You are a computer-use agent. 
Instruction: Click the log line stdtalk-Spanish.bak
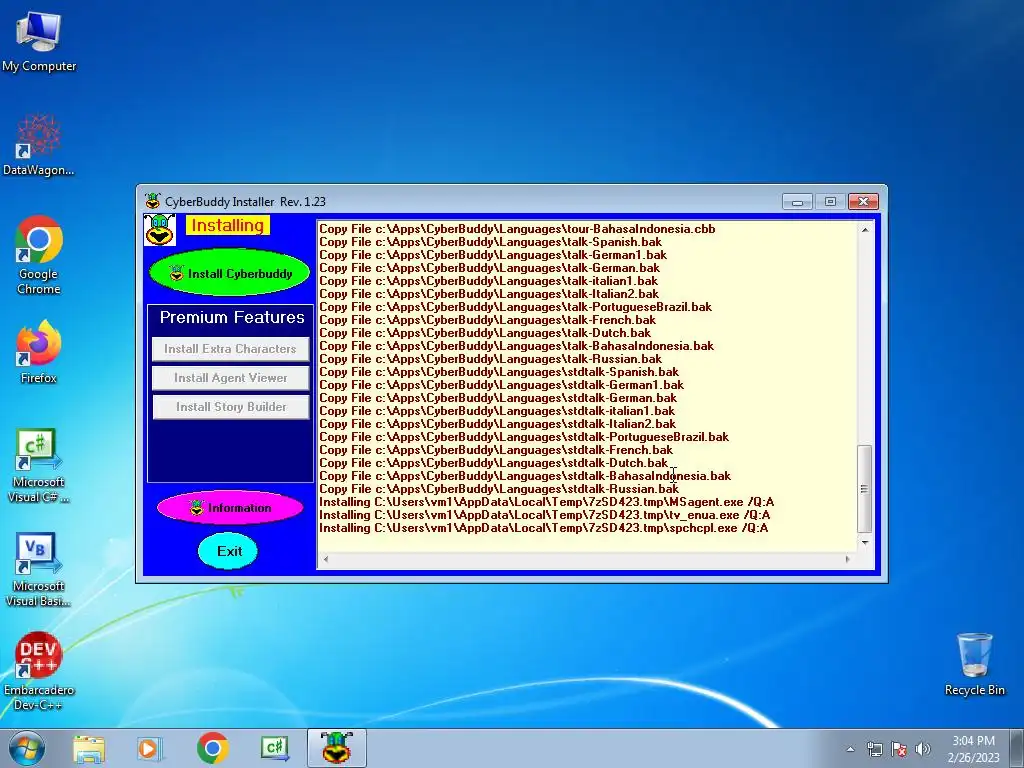(499, 372)
